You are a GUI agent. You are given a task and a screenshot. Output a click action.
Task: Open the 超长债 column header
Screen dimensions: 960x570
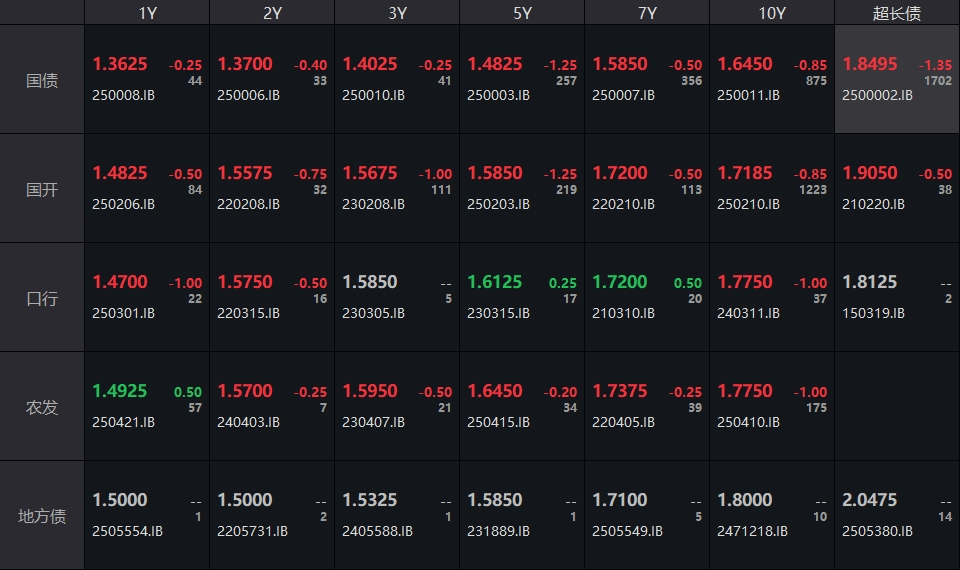click(x=897, y=13)
